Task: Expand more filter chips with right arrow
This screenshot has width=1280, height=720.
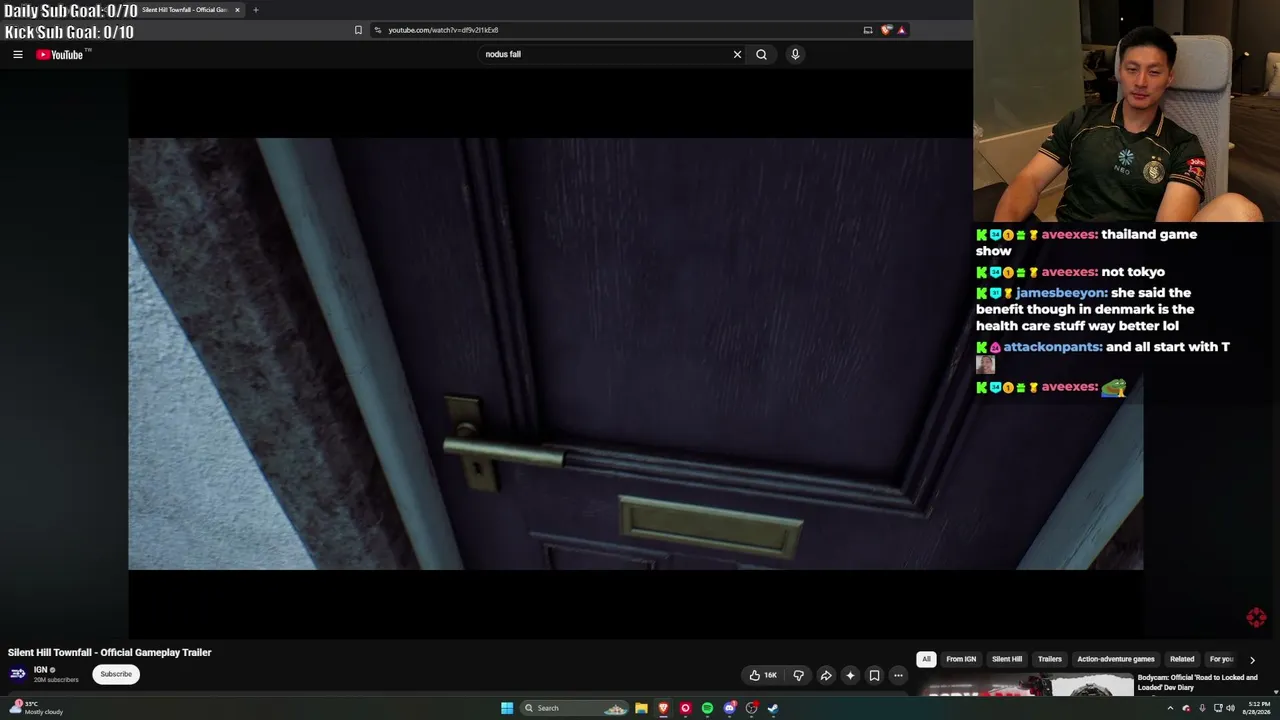Action: 1252,660
